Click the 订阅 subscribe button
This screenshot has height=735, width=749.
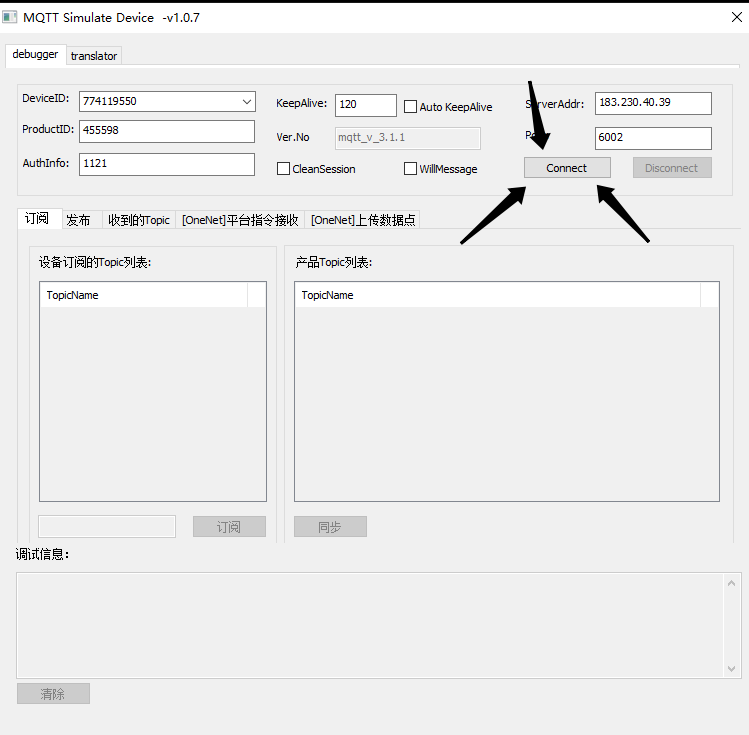[229, 526]
